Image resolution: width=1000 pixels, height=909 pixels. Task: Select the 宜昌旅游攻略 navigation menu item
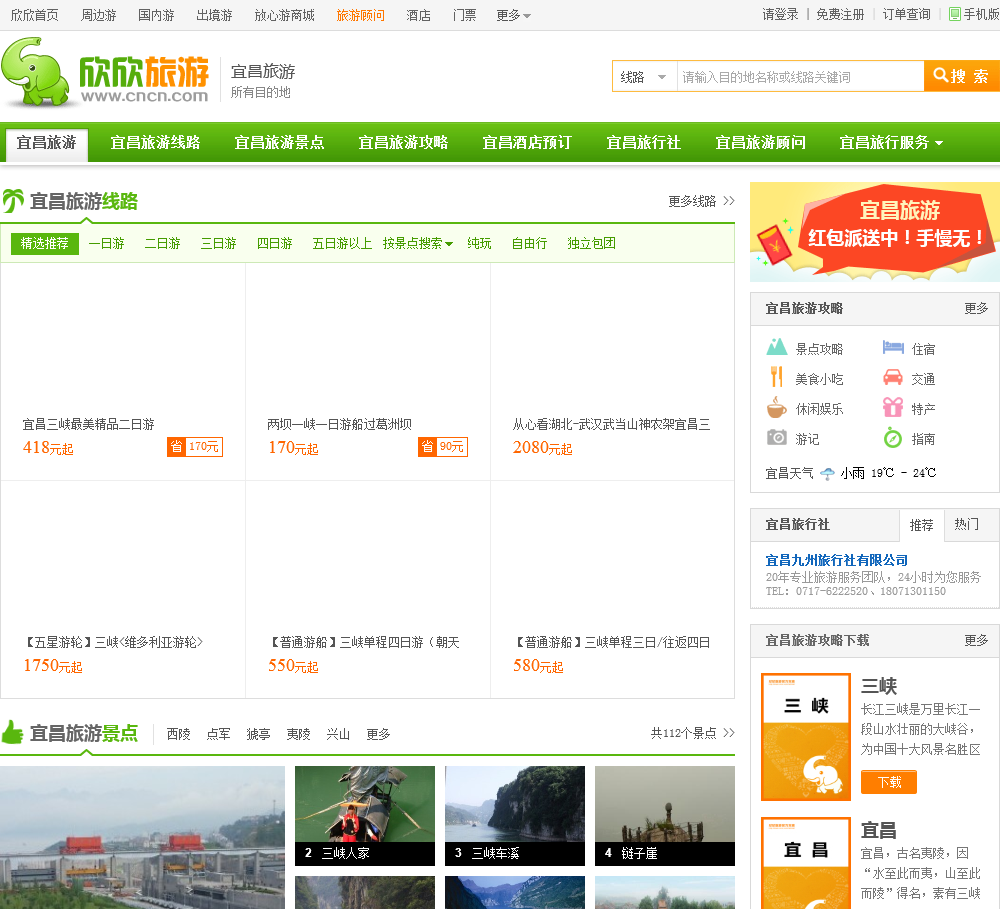coord(403,143)
